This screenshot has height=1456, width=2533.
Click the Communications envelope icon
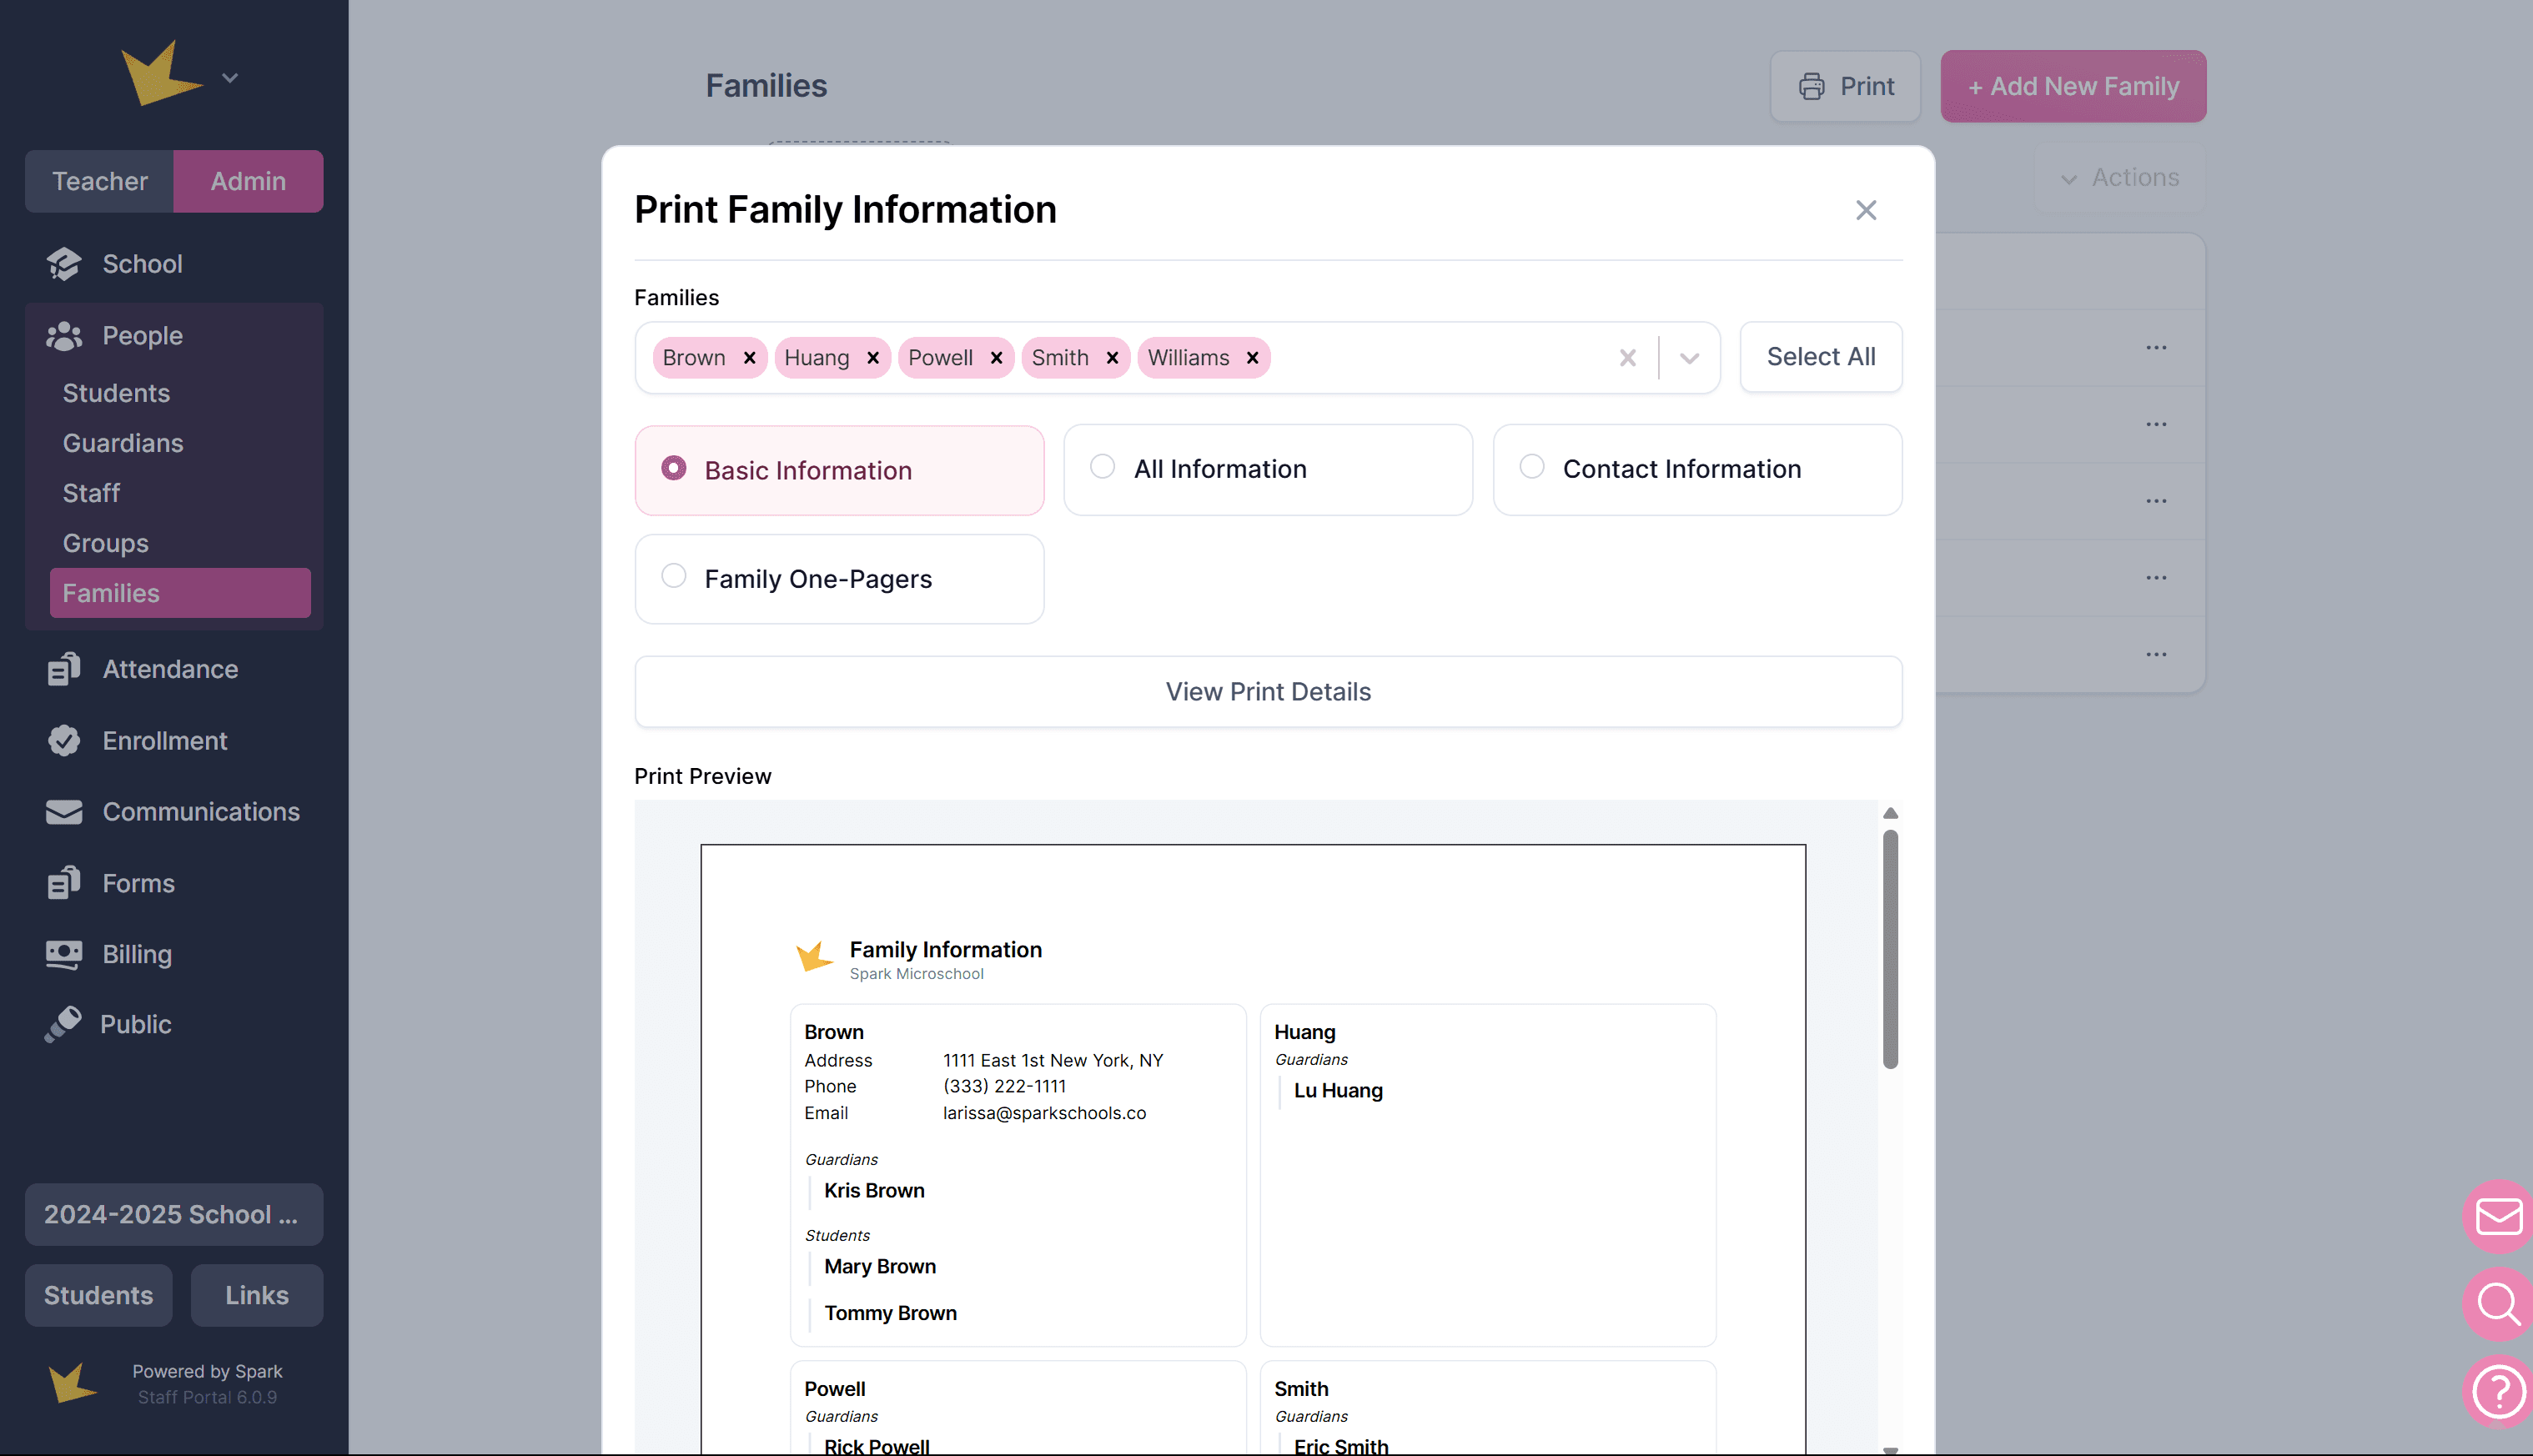pos(64,812)
